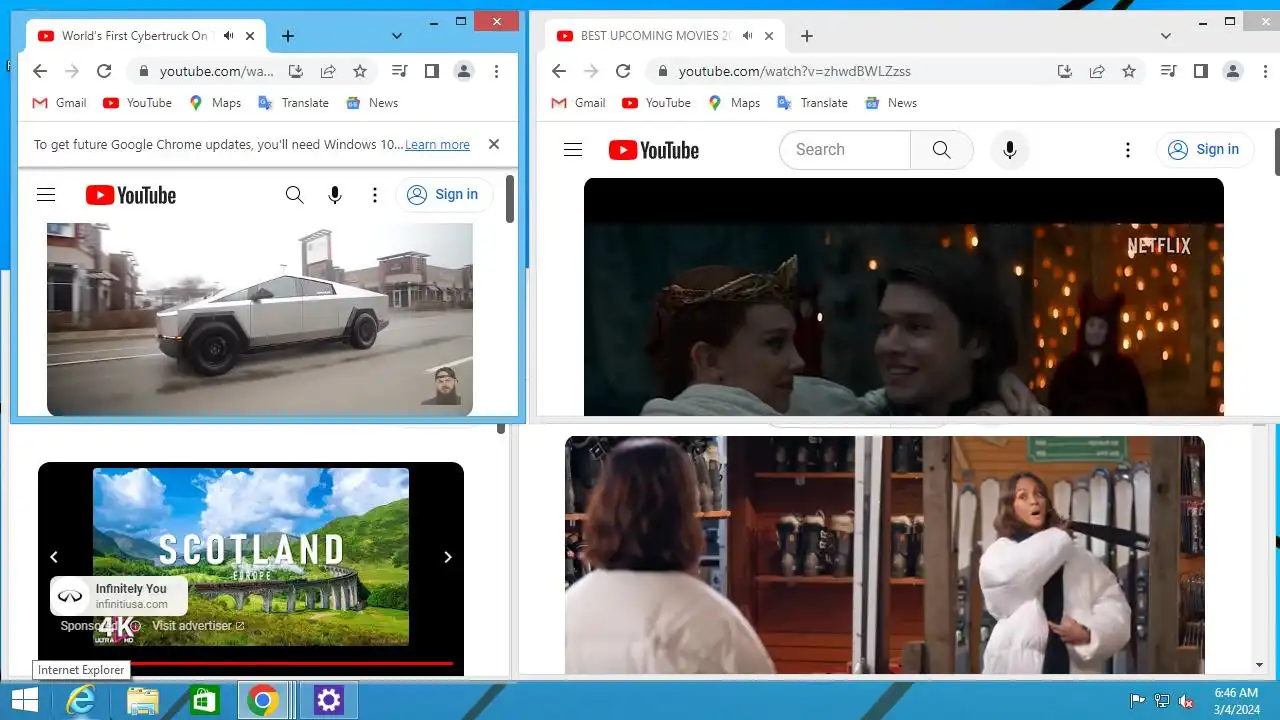Open Translate bookmark in right window
The height and width of the screenshot is (720, 1280).
[x=813, y=103]
